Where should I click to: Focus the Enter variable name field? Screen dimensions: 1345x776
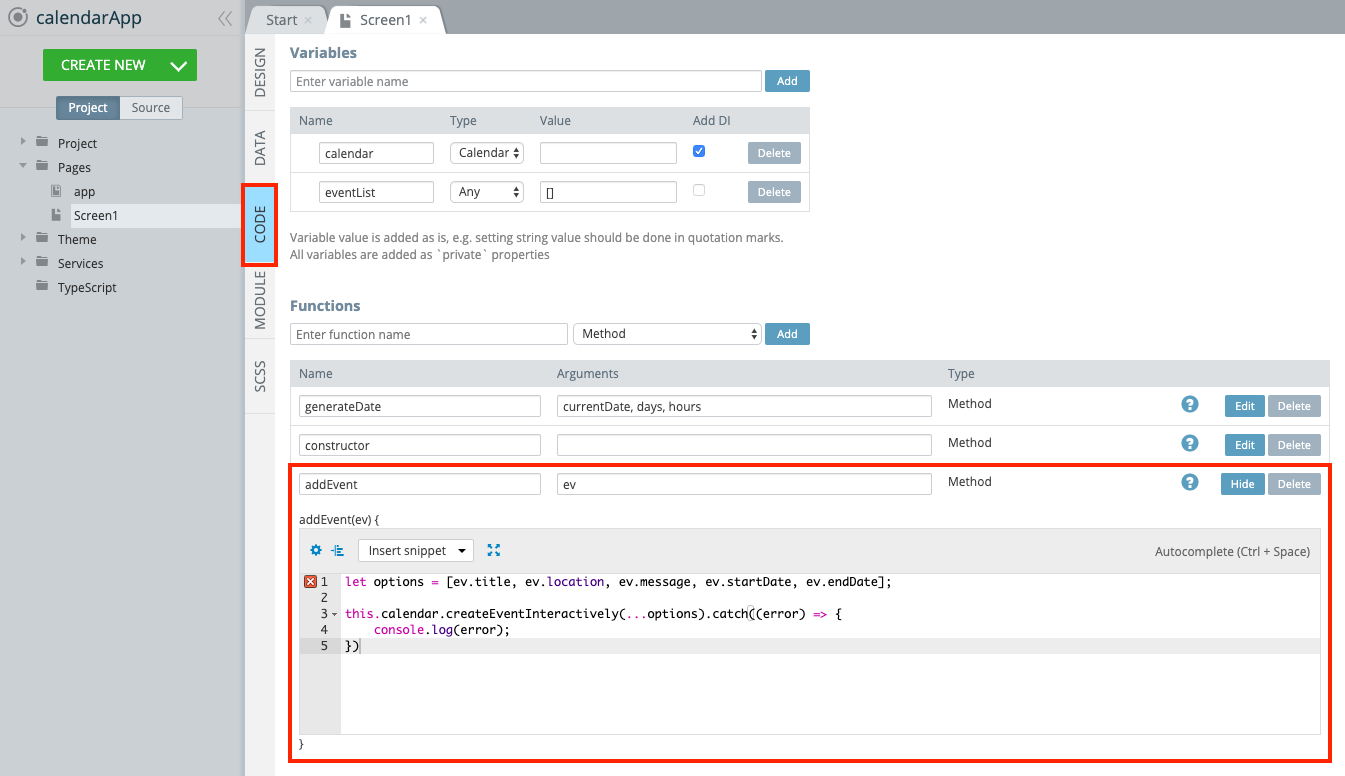526,81
